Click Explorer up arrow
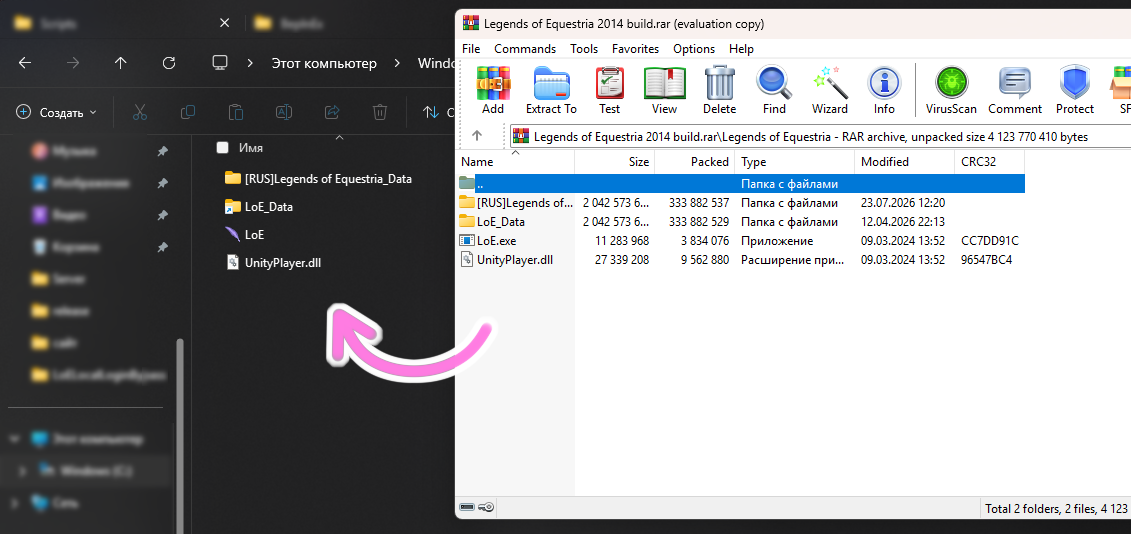The image size is (1131, 534). point(120,63)
